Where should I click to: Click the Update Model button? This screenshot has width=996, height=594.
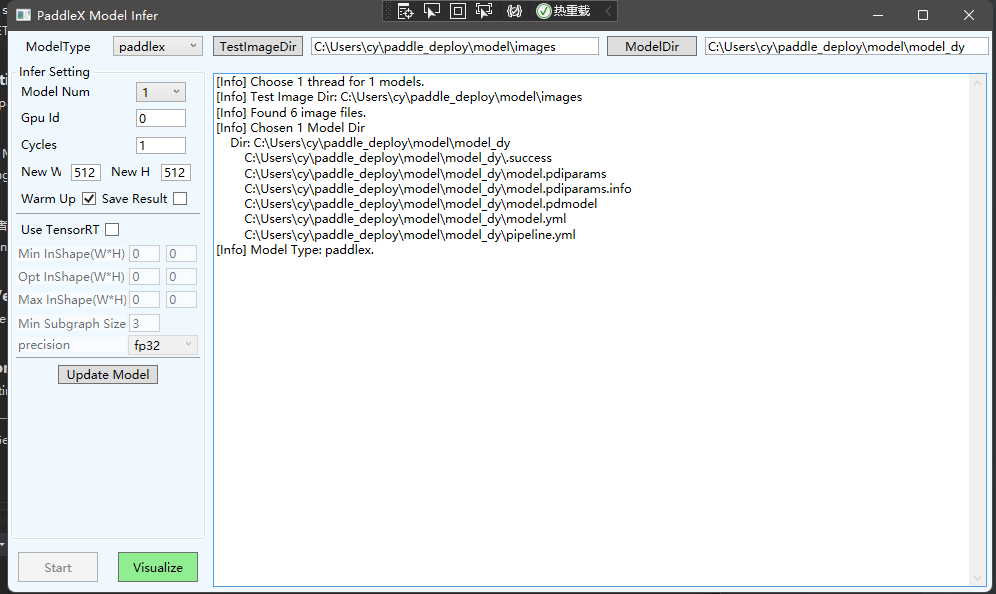[x=108, y=375]
